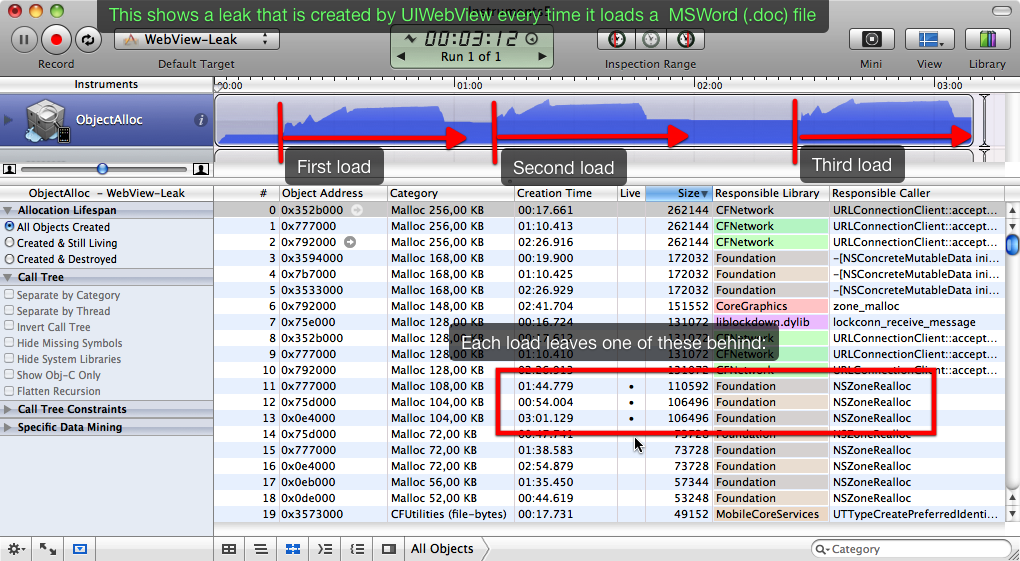Go to the next run arrow
The image size is (1020, 561).
coord(541,57)
